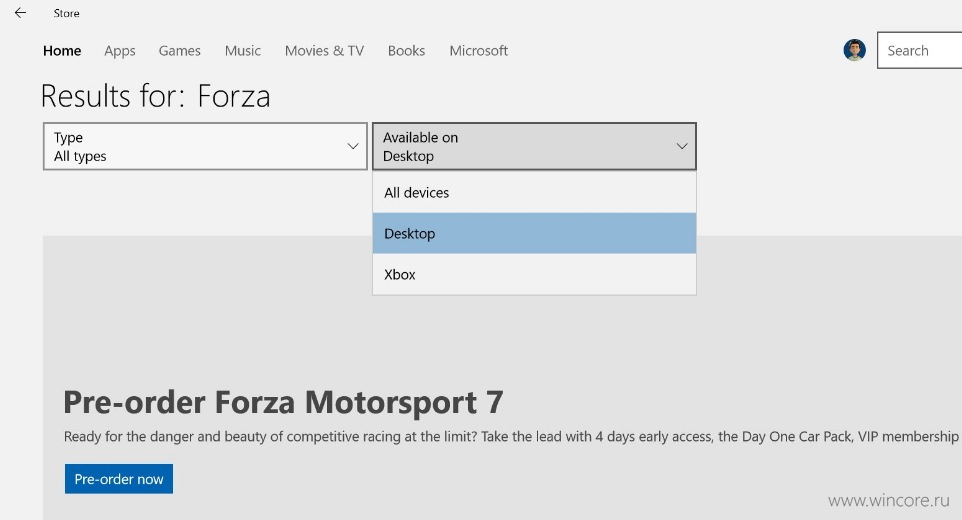962x520 pixels.
Task: Choose Desktop in the device list
Action: coord(534,234)
